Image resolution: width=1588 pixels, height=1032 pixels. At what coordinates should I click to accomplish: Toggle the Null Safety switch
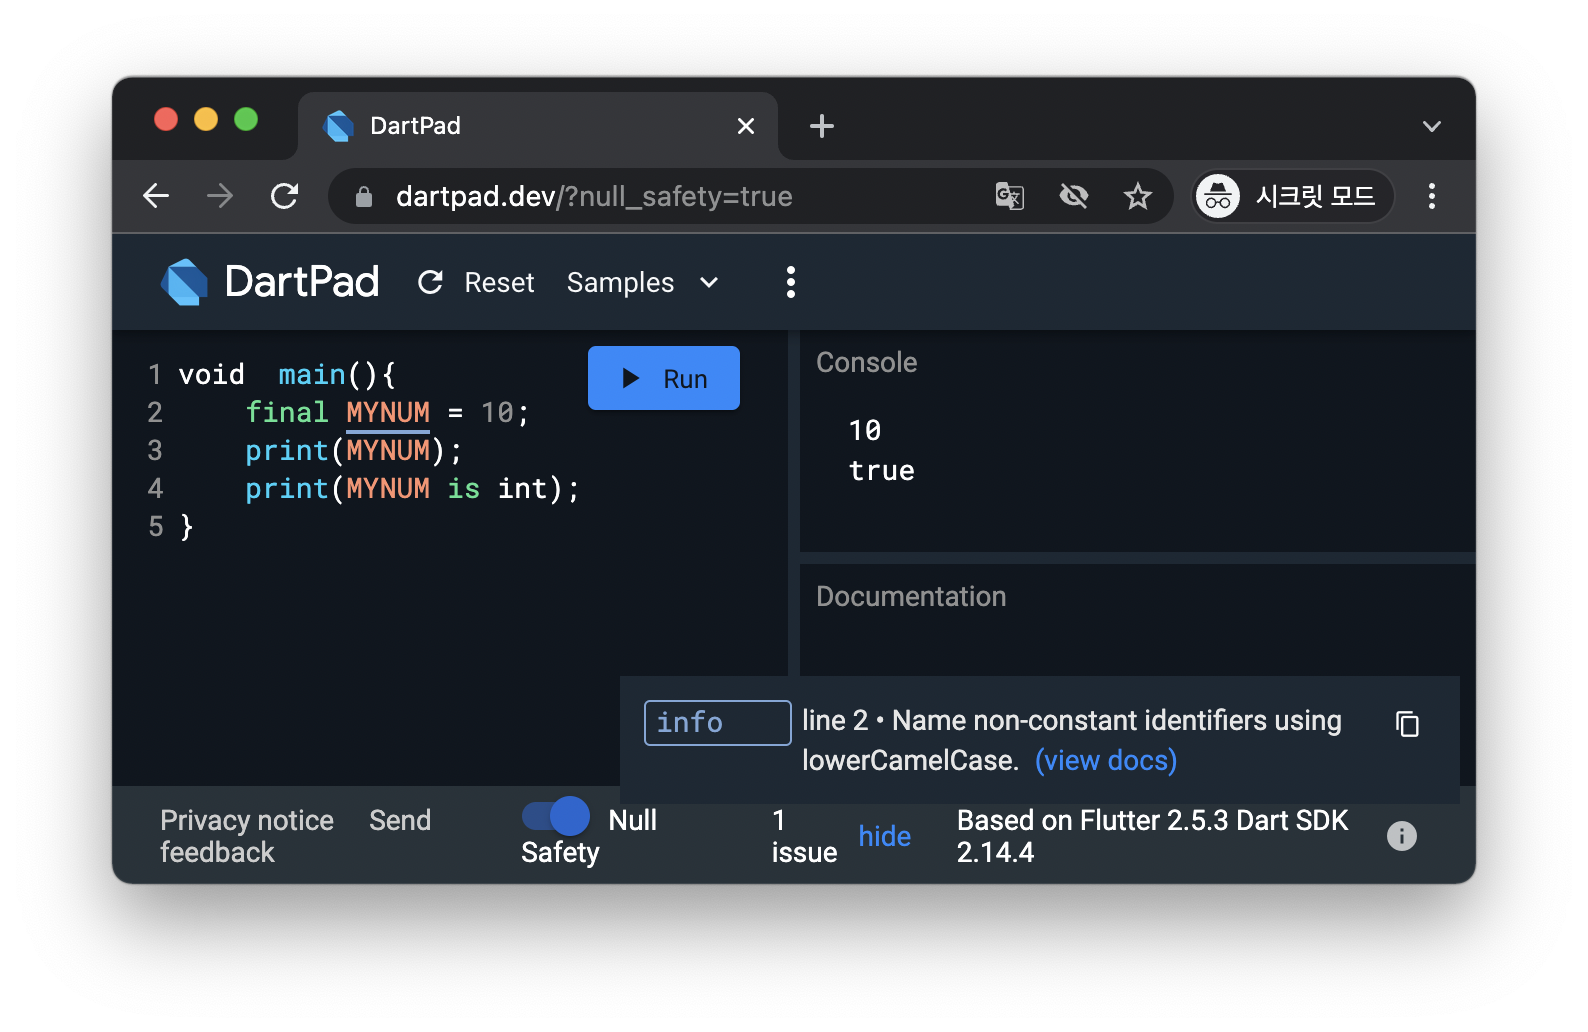(x=556, y=816)
